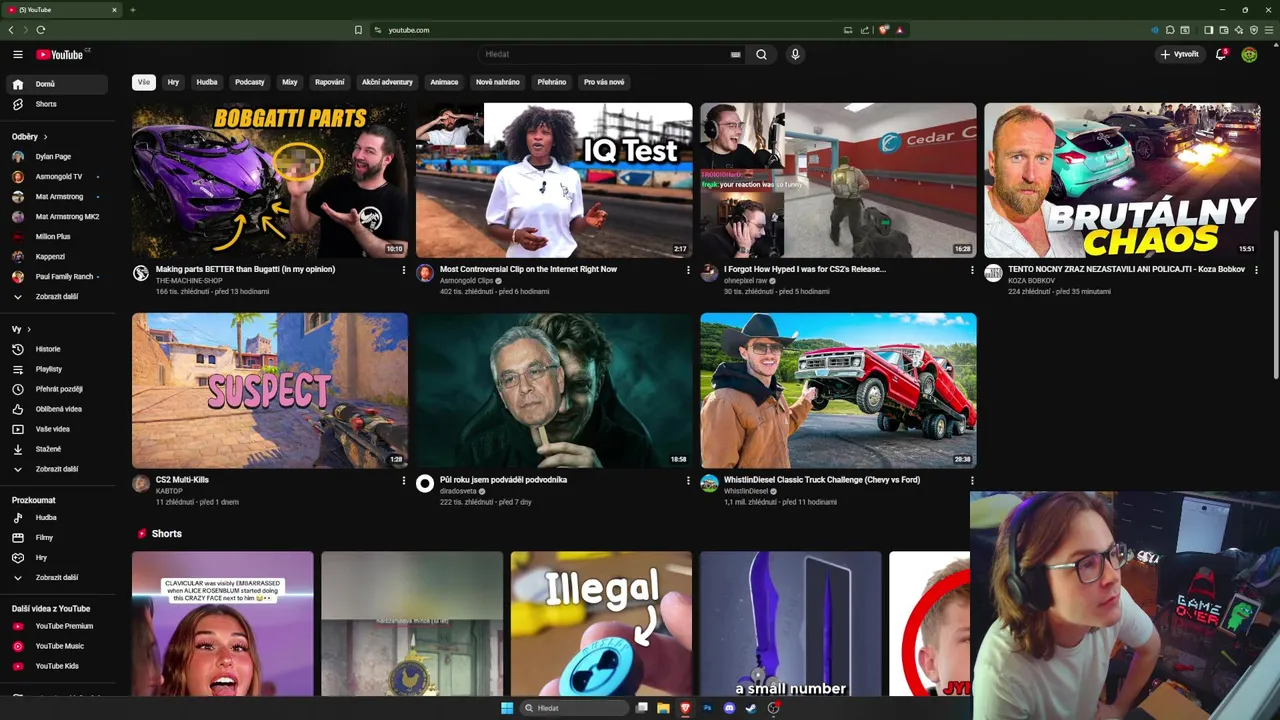Open the IQ Test video thumbnail
The height and width of the screenshot is (720, 1280).
click(554, 180)
